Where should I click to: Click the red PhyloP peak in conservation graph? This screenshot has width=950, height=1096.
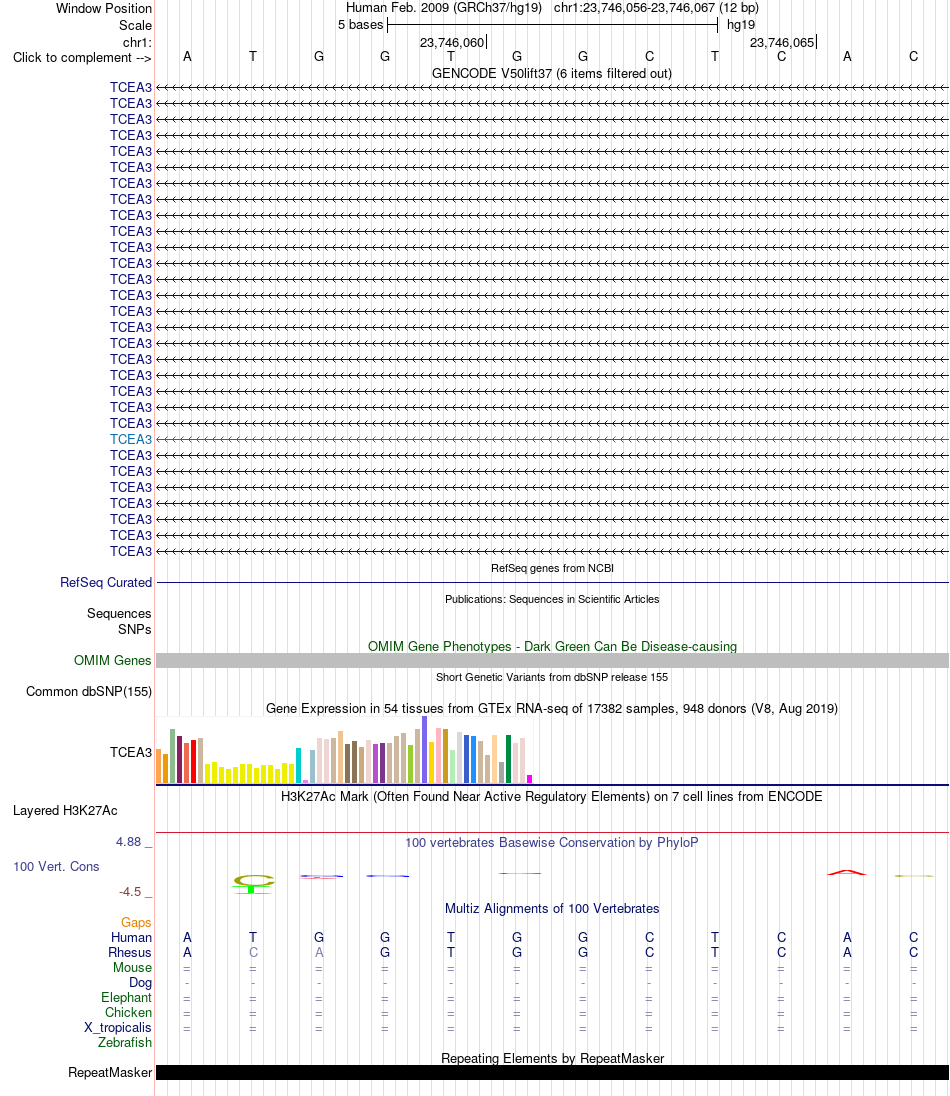847,872
